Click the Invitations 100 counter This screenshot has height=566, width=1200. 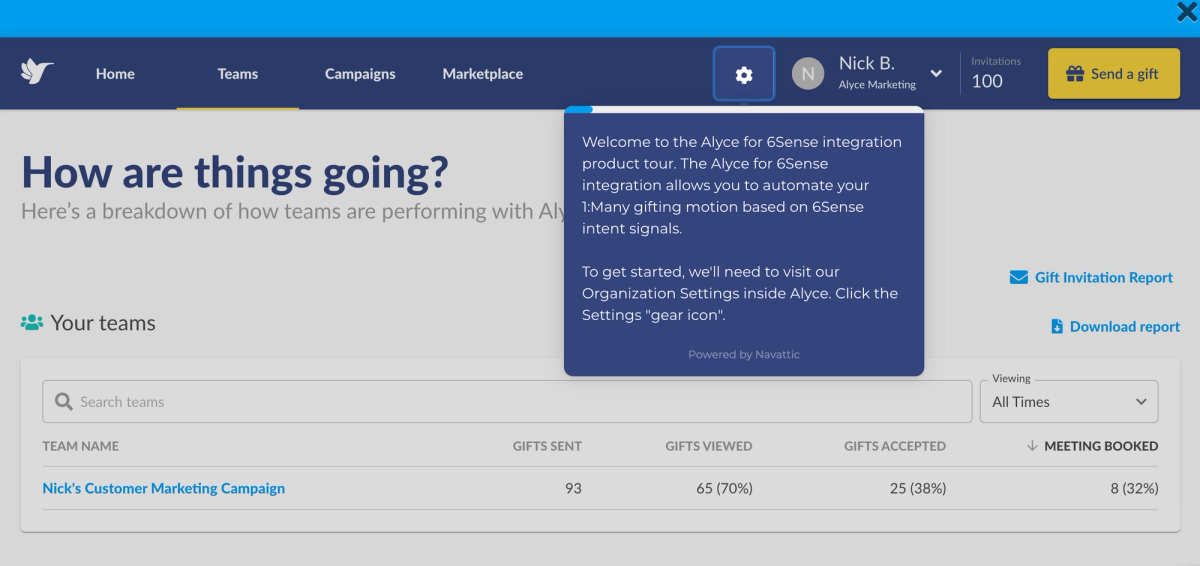[x=996, y=73]
